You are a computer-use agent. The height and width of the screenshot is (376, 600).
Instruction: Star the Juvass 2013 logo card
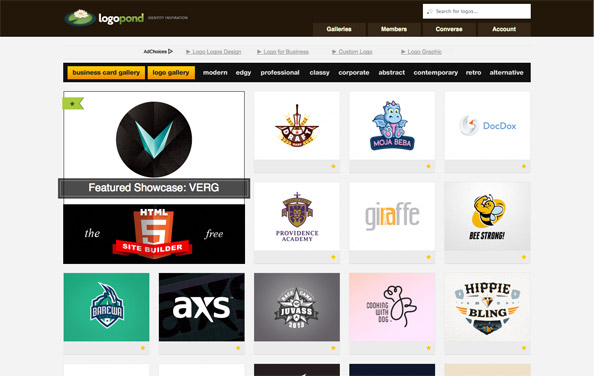pyautogui.click(x=333, y=348)
